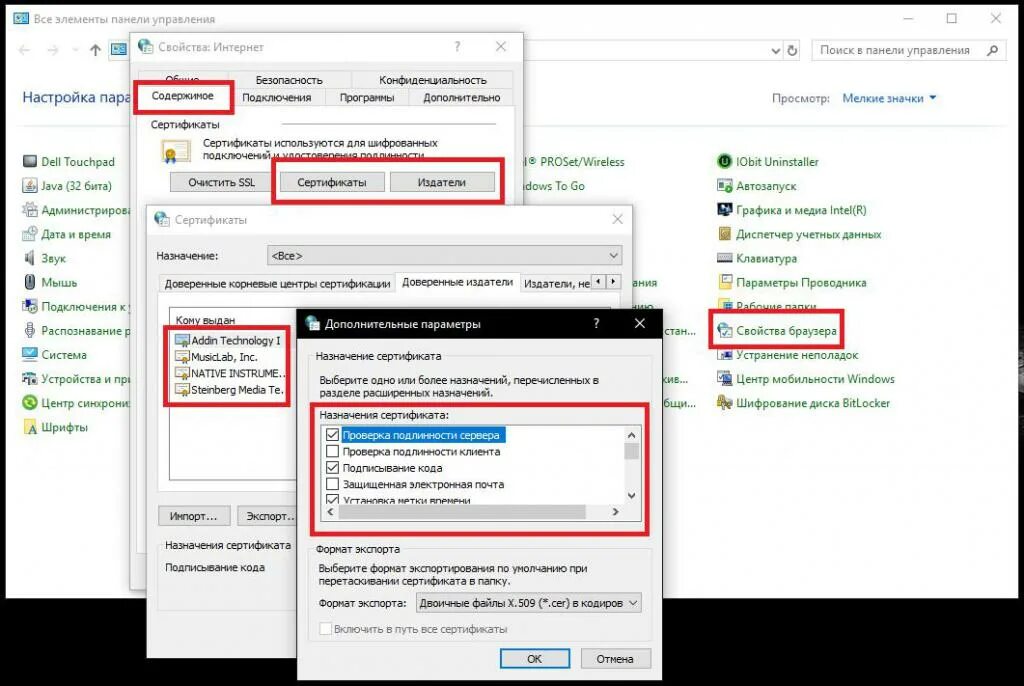
Task: Click the search magnifier icon in Control Panel
Action: point(993,50)
